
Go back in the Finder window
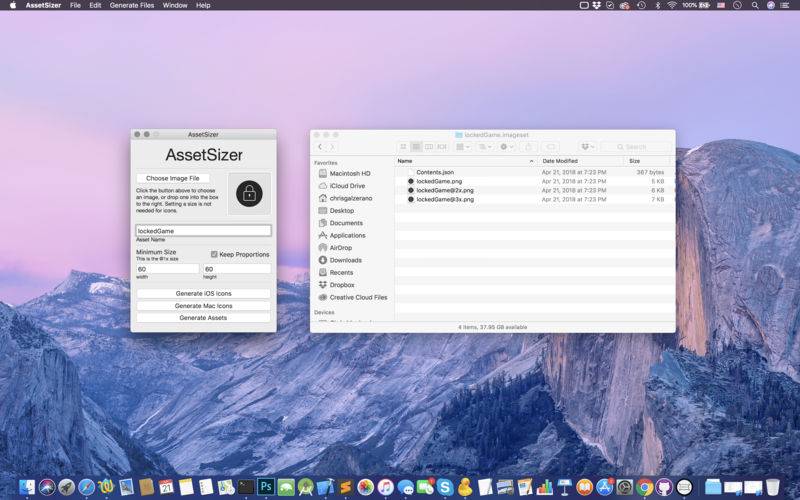[320, 147]
